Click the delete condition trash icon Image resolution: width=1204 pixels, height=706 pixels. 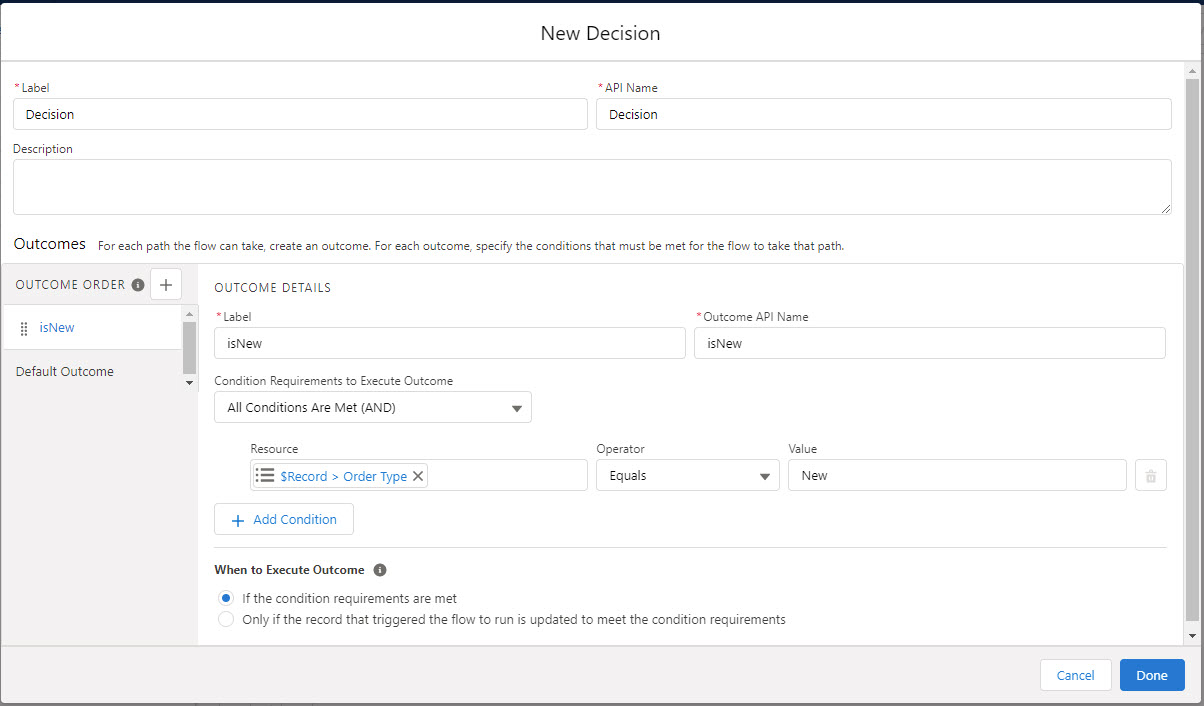click(x=1150, y=476)
